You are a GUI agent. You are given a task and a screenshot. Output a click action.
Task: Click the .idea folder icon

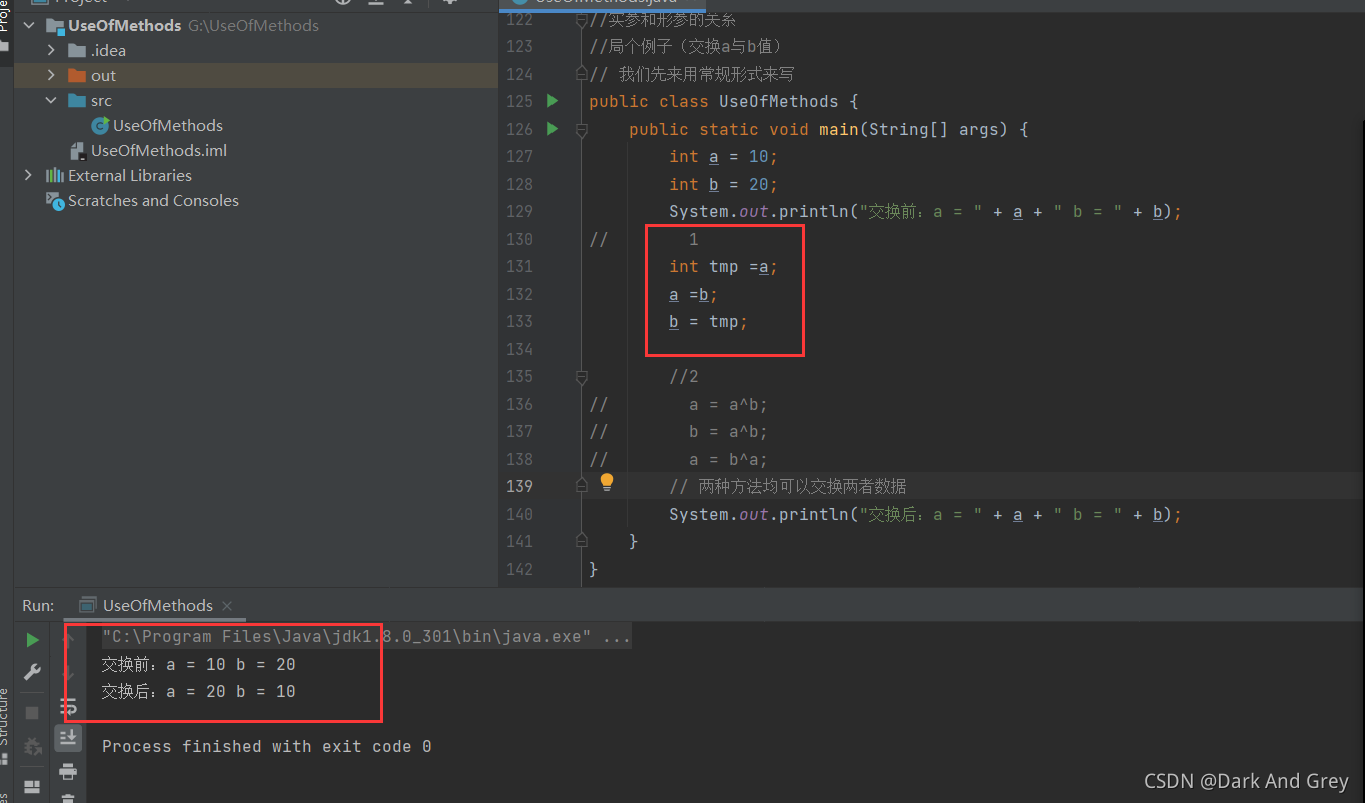(77, 50)
